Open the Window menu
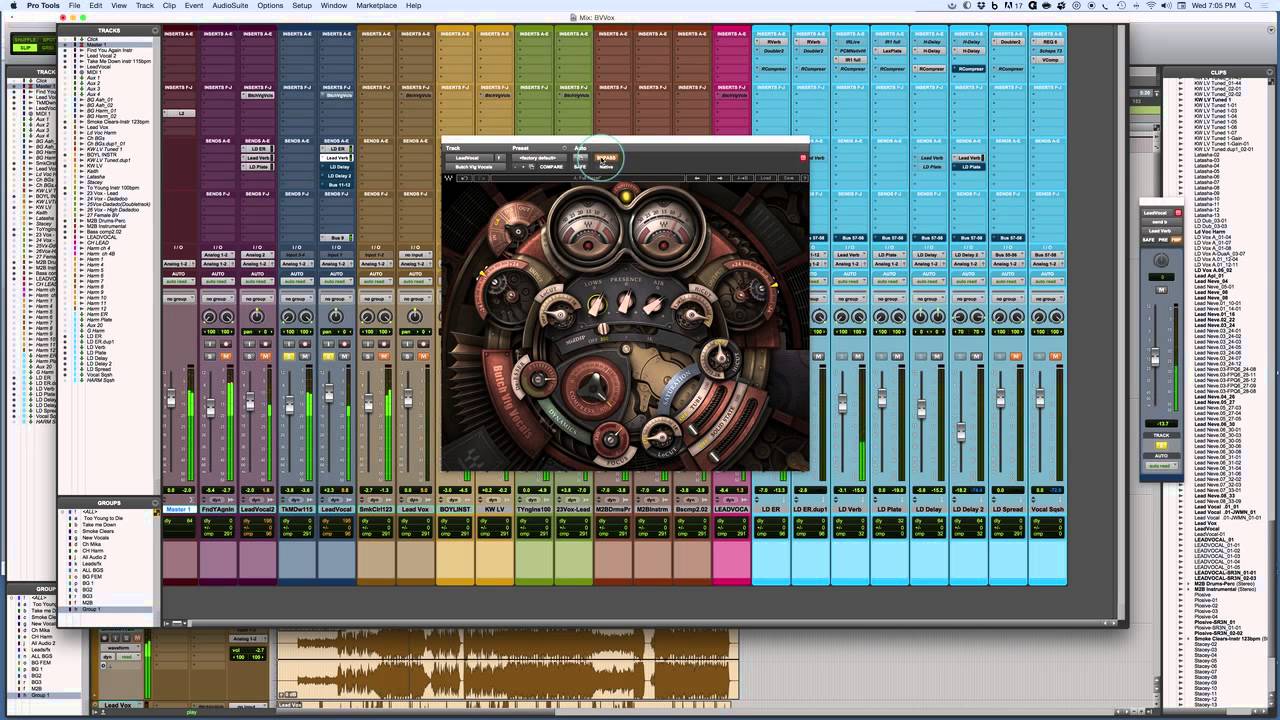Viewport: 1280px width, 720px height. pyautogui.click(x=334, y=6)
